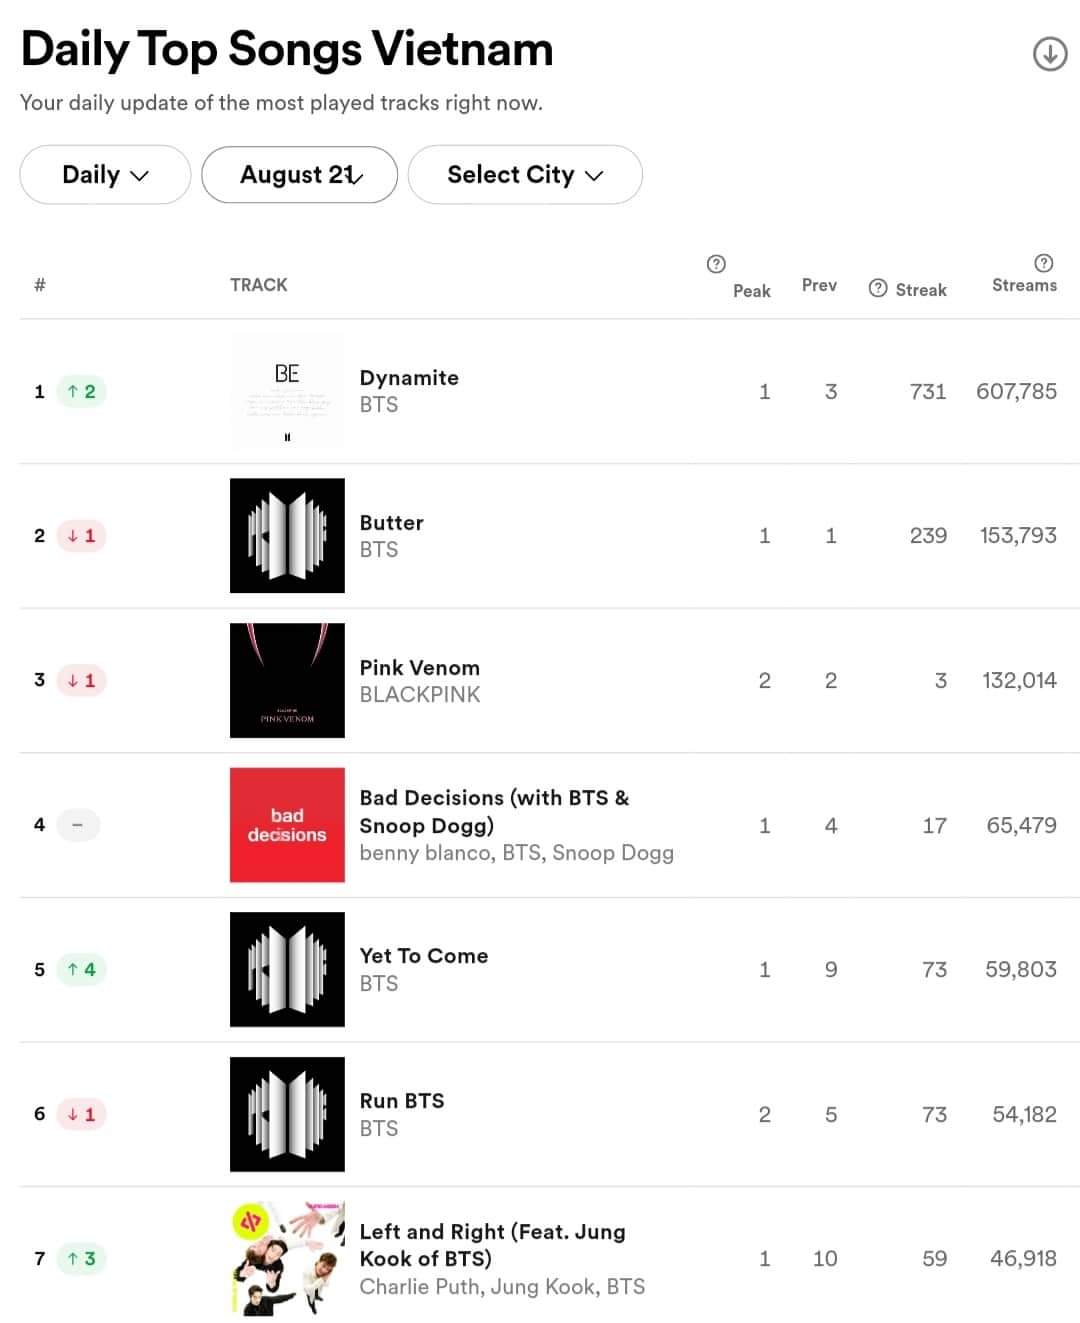Image resolution: width=1080 pixels, height=1323 pixels.
Task: Open the BE album cover thumbnail
Action: click(287, 391)
